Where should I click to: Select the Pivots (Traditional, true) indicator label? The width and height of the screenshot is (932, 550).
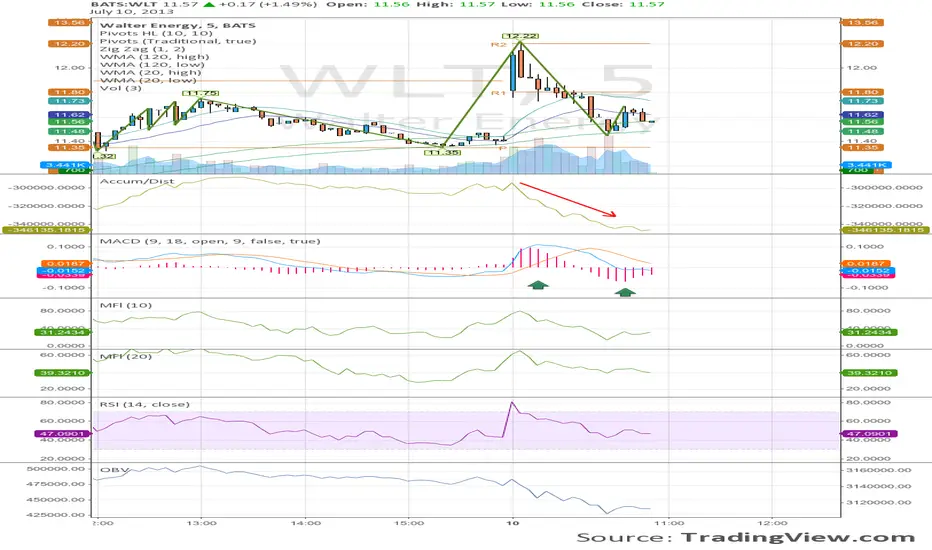(x=178, y=41)
